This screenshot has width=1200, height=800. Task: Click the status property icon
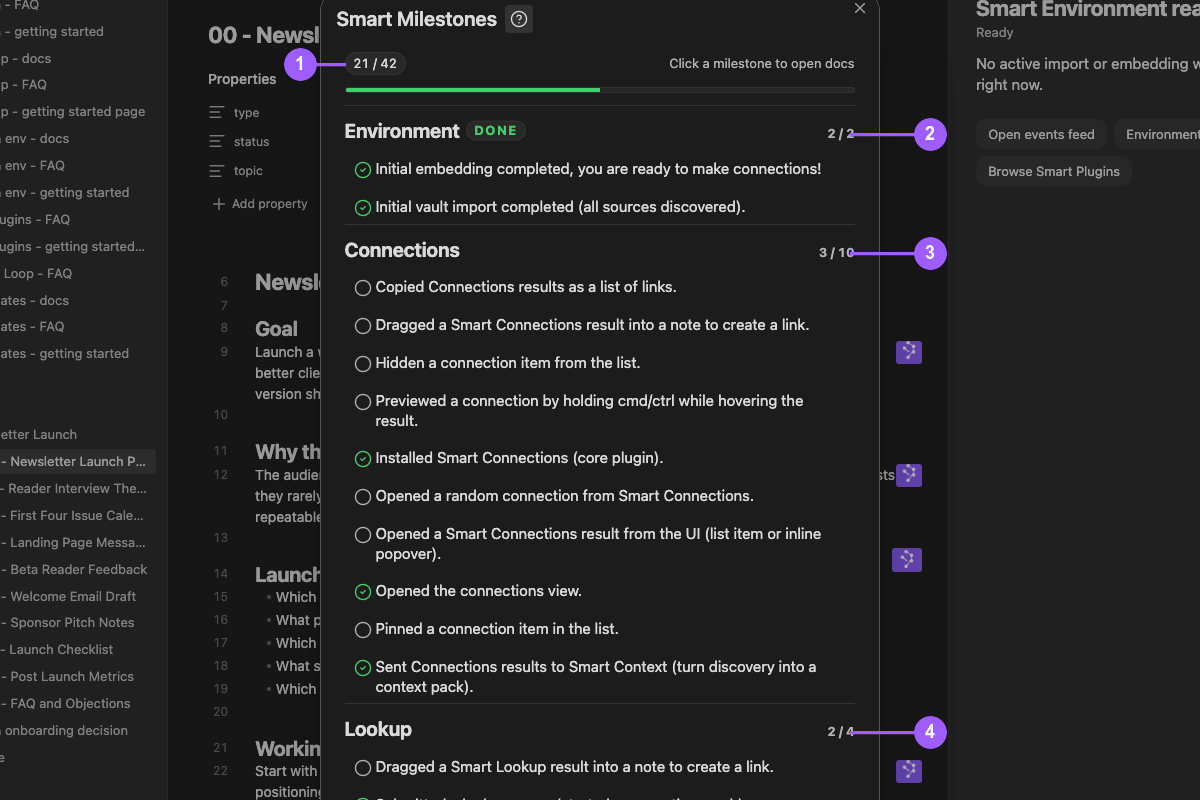click(217, 142)
